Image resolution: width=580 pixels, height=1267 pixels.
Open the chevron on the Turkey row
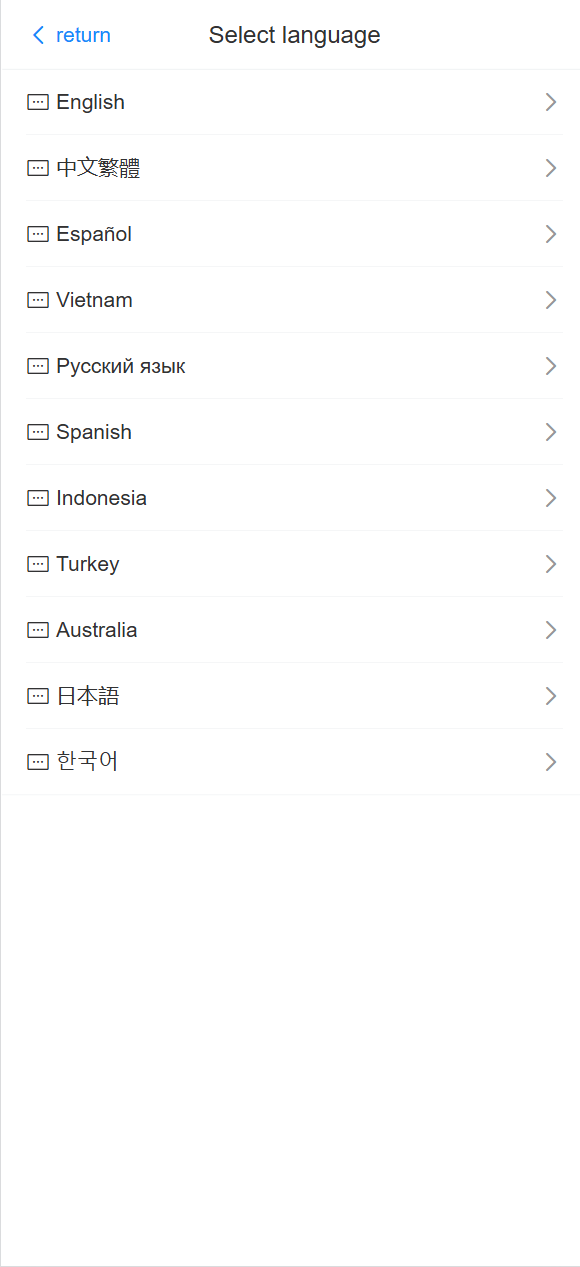coord(550,564)
